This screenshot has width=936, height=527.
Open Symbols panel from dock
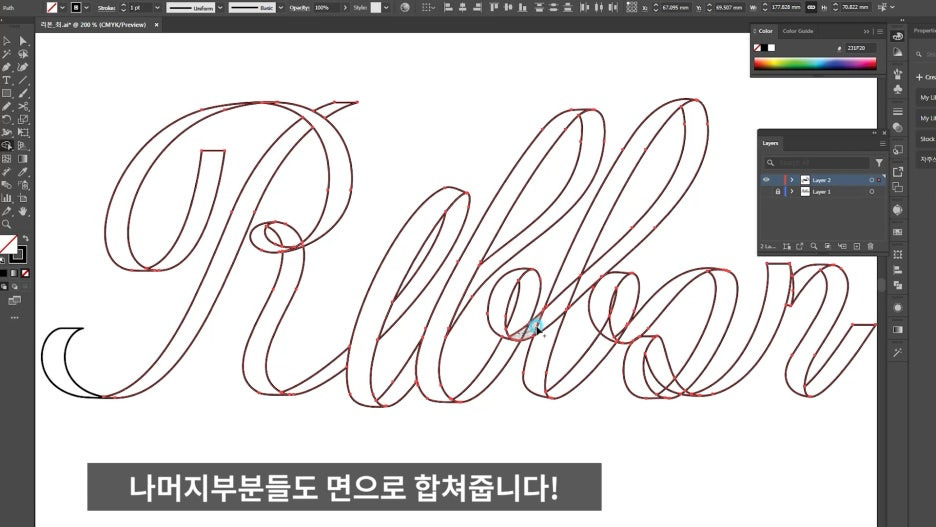pyautogui.click(x=898, y=90)
